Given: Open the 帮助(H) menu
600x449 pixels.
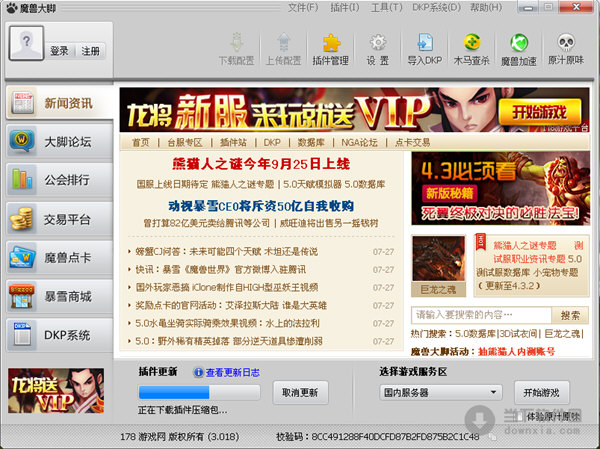Looking at the screenshot, I should pos(486,8).
